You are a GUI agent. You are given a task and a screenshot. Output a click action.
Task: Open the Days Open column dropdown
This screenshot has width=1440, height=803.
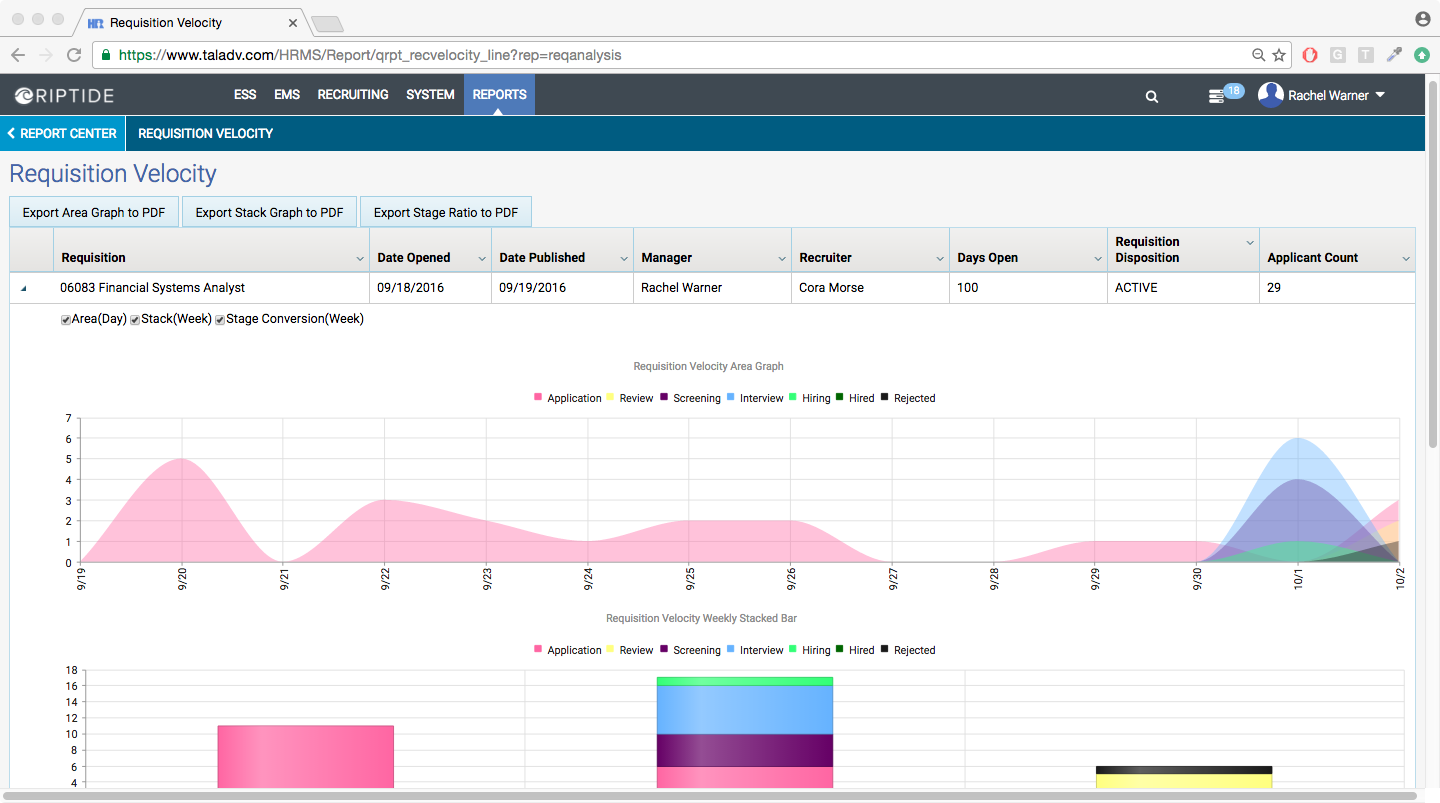(1098, 259)
